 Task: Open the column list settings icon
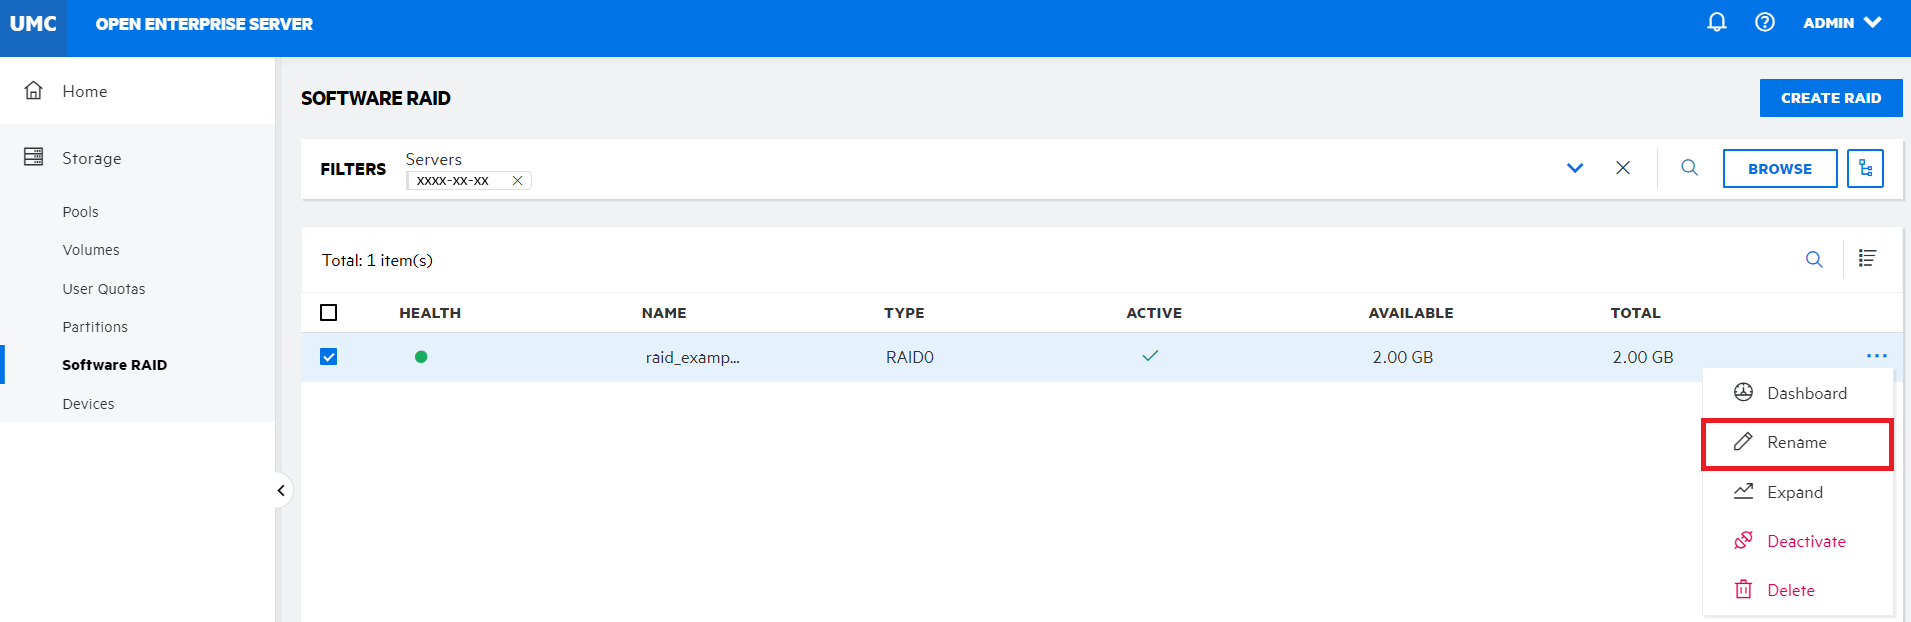(x=1866, y=259)
